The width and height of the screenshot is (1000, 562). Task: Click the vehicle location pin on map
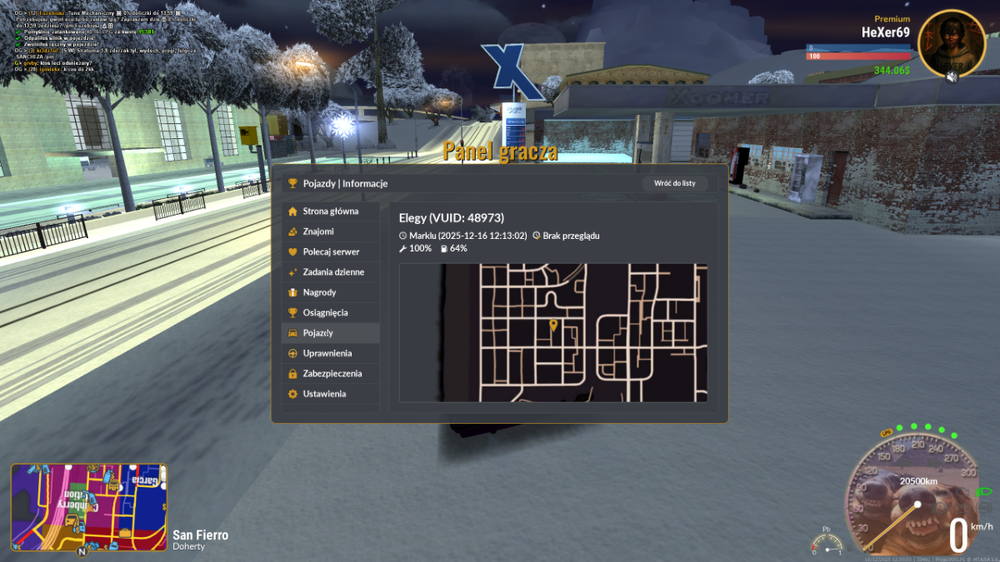[x=554, y=325]
